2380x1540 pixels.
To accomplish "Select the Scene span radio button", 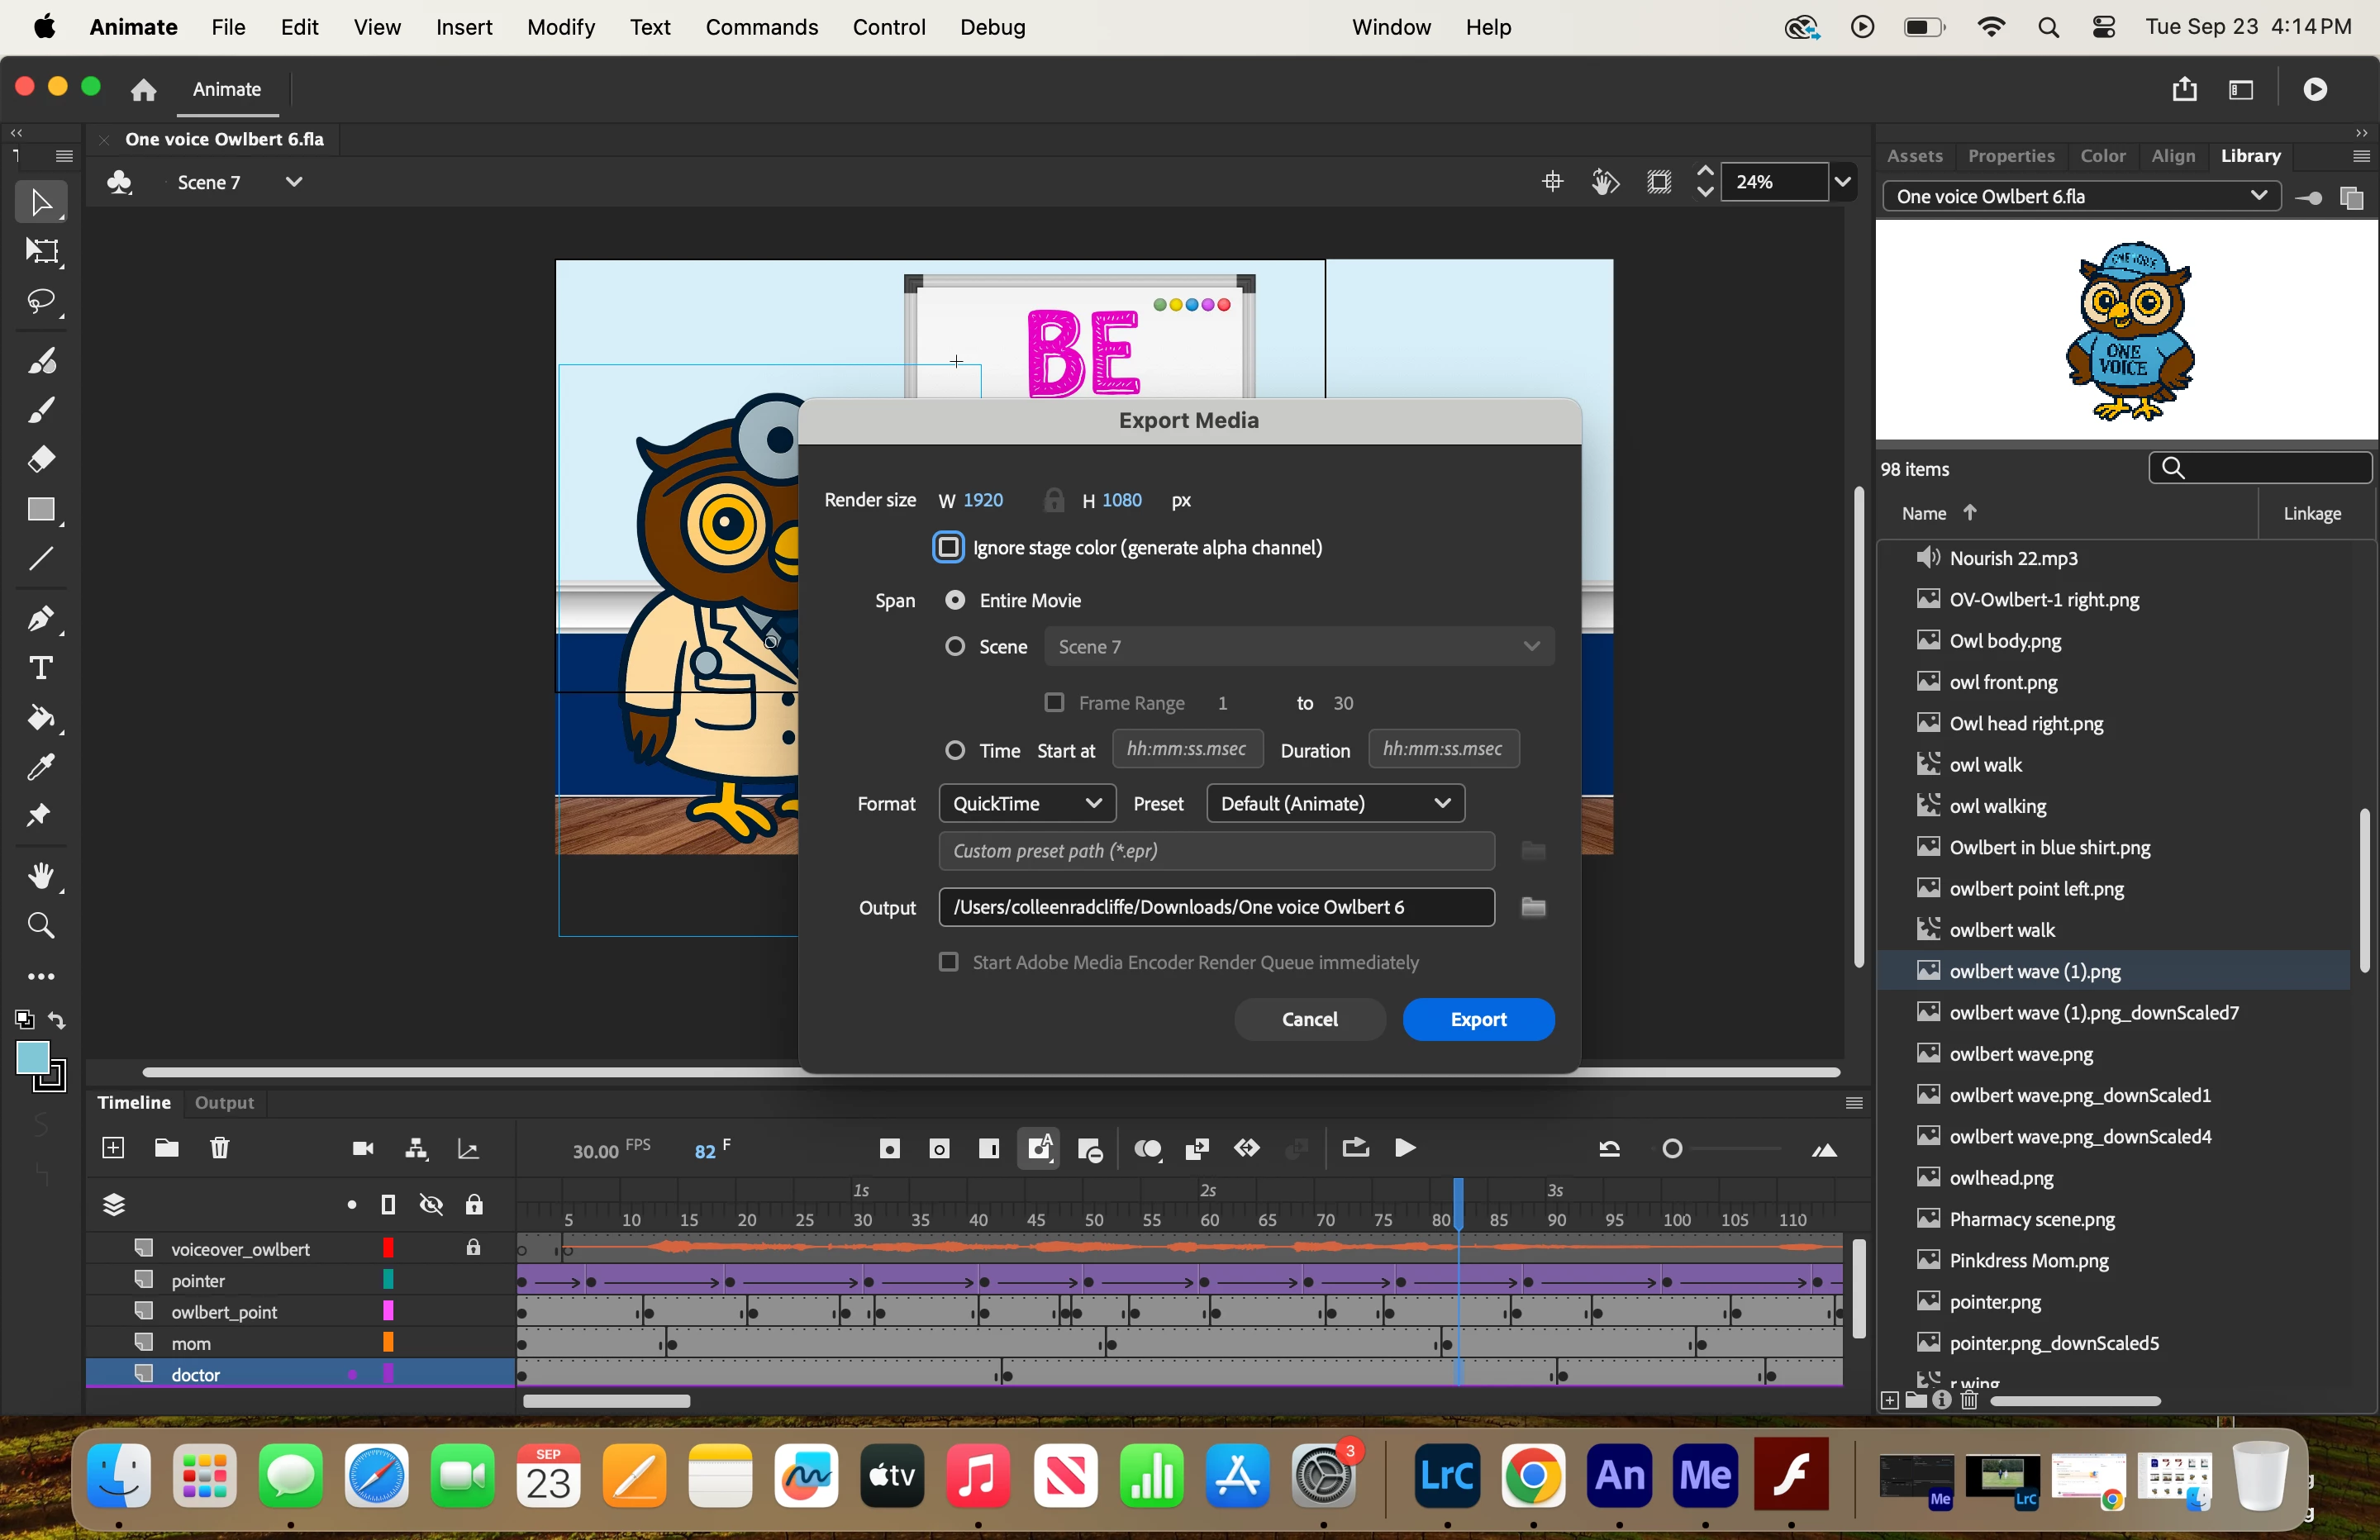I will [x=955, y=647].
